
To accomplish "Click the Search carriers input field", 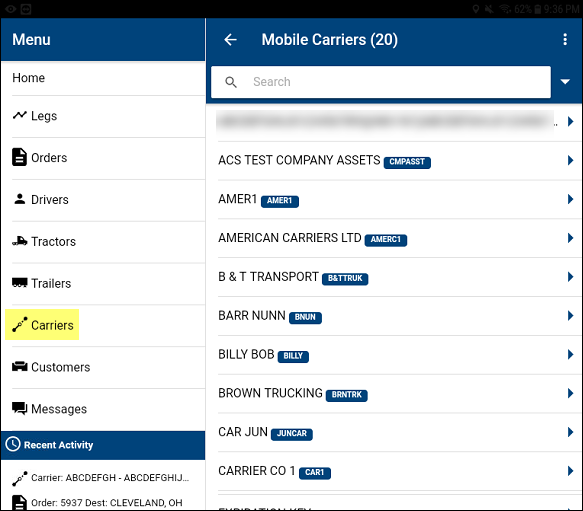I will pyautogui.click(x=381, y=82).
